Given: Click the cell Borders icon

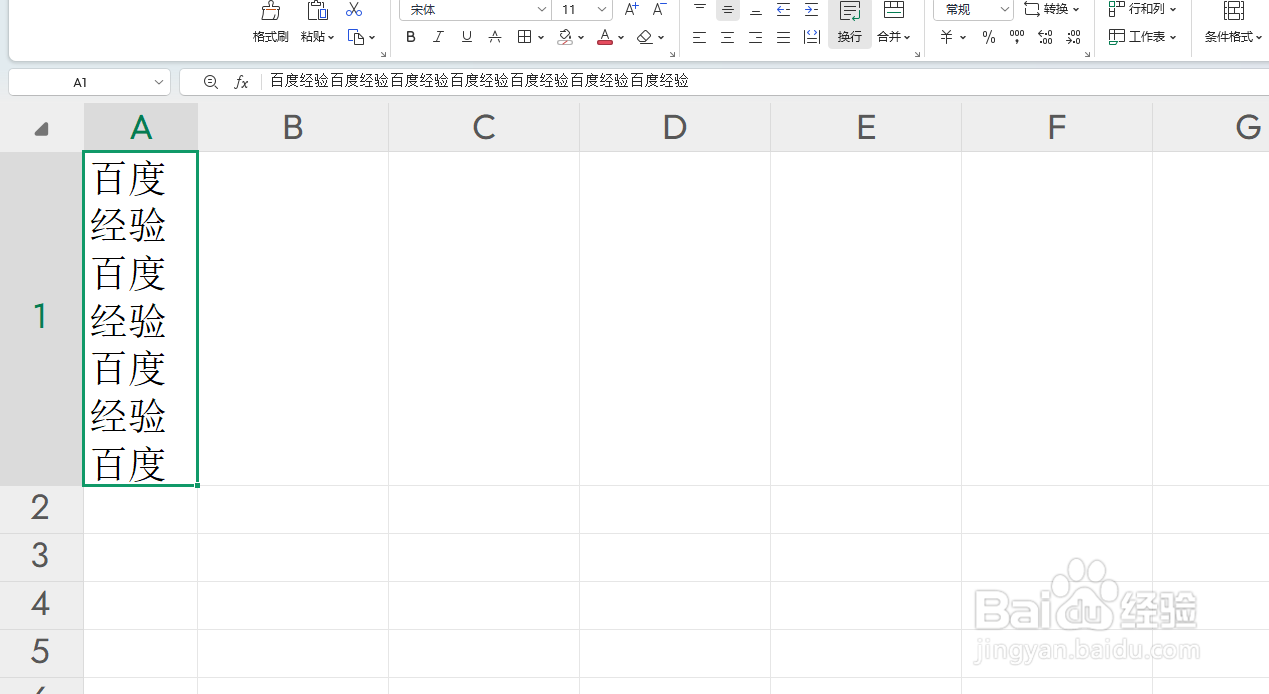Looking at the screenshot, I should click(524, 37).
